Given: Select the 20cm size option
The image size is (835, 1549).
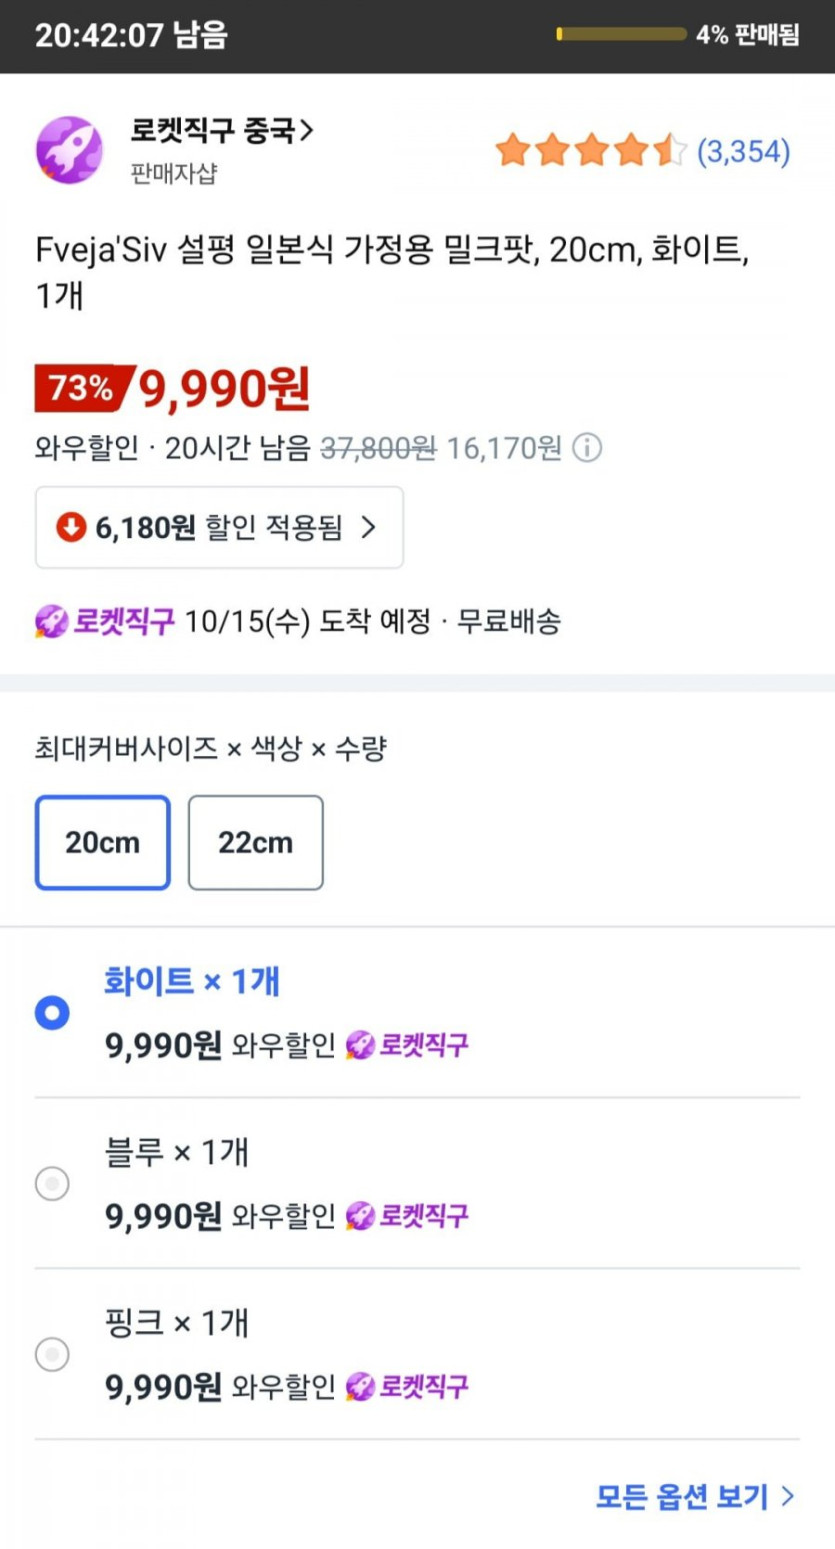Looking at the screenshot, I should 102,842.
